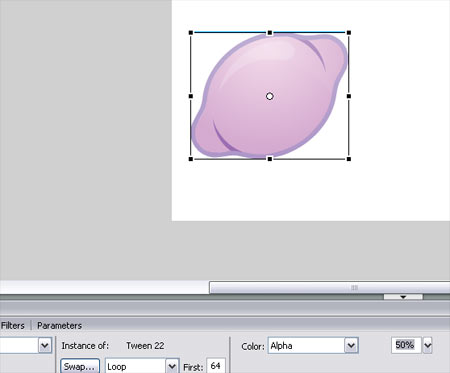Switch to the Parameters tab

(59, 325)
